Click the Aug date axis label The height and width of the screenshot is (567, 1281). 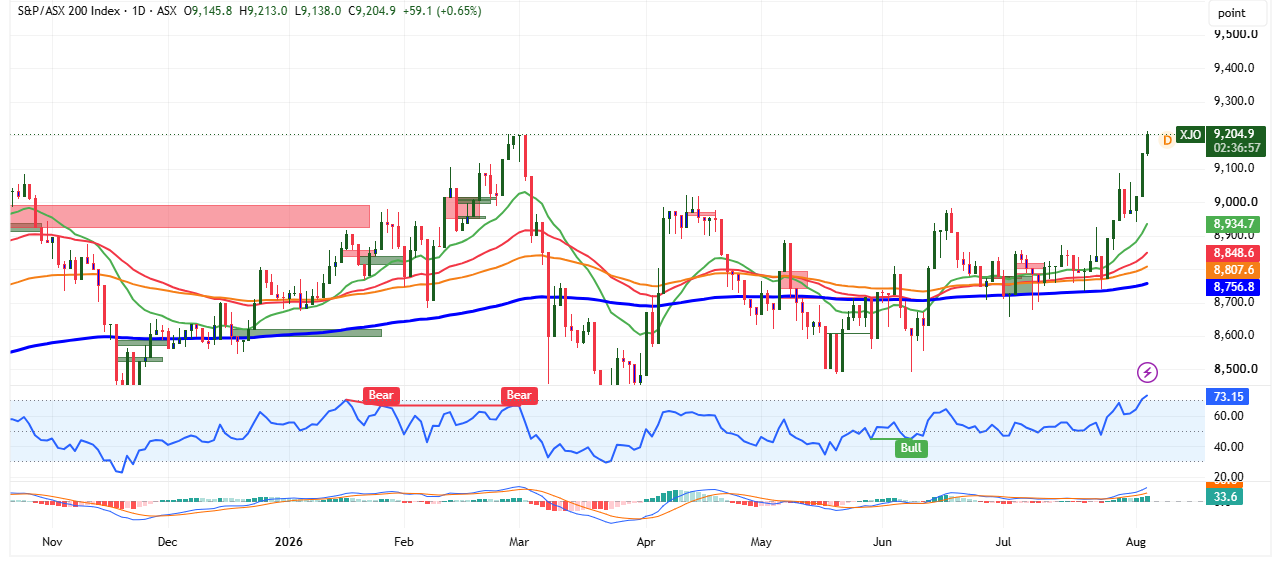click(1136, 541)
